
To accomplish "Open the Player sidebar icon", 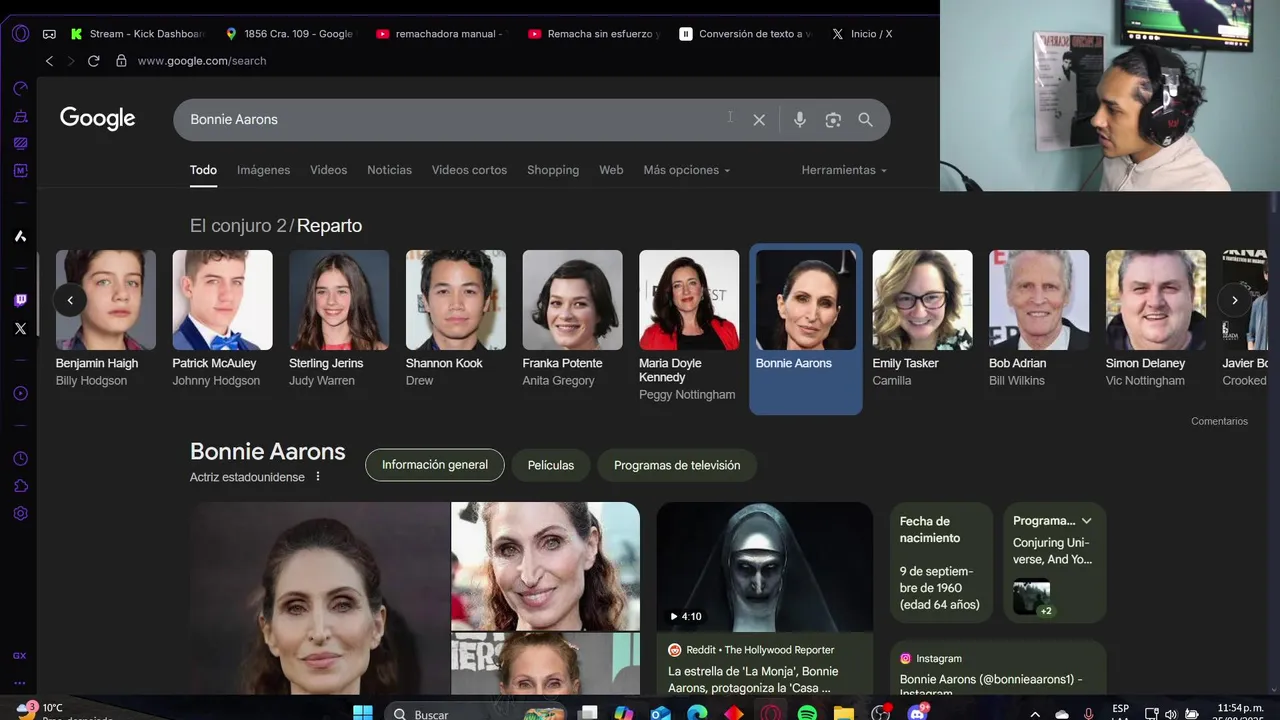I will (x=20, y=394).
